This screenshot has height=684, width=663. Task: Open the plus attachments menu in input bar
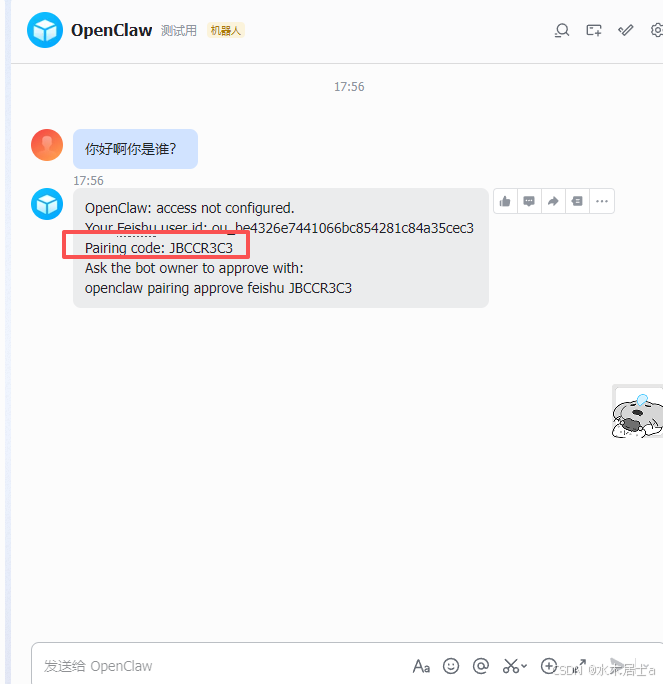tap(549, 666)
